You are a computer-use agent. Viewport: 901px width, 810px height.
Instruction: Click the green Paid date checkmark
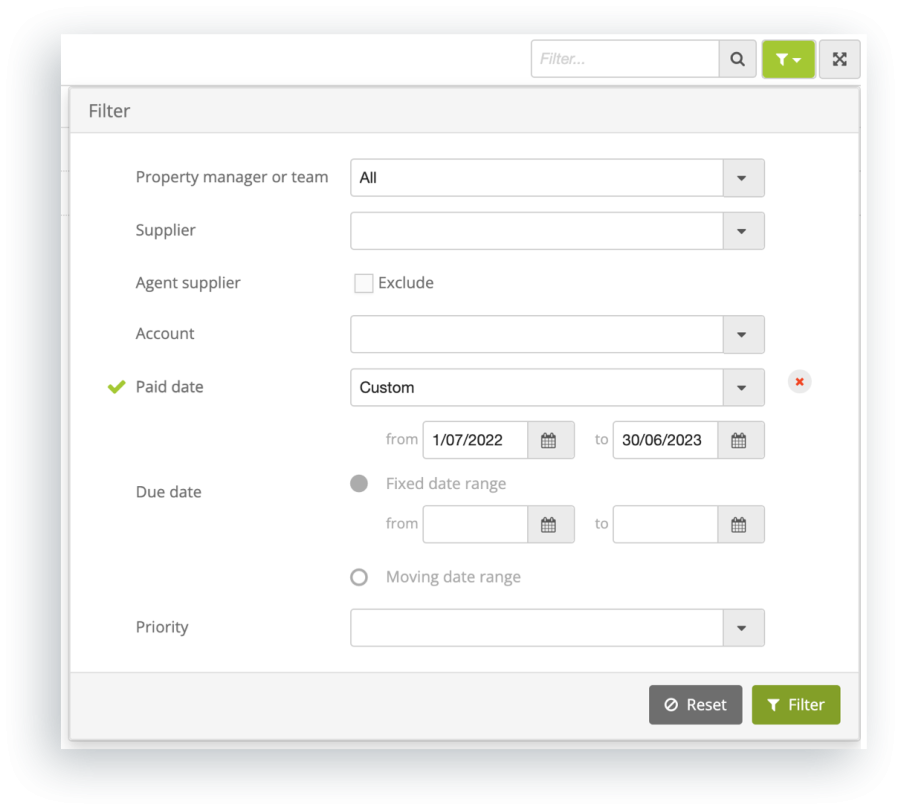coord(117,387)
